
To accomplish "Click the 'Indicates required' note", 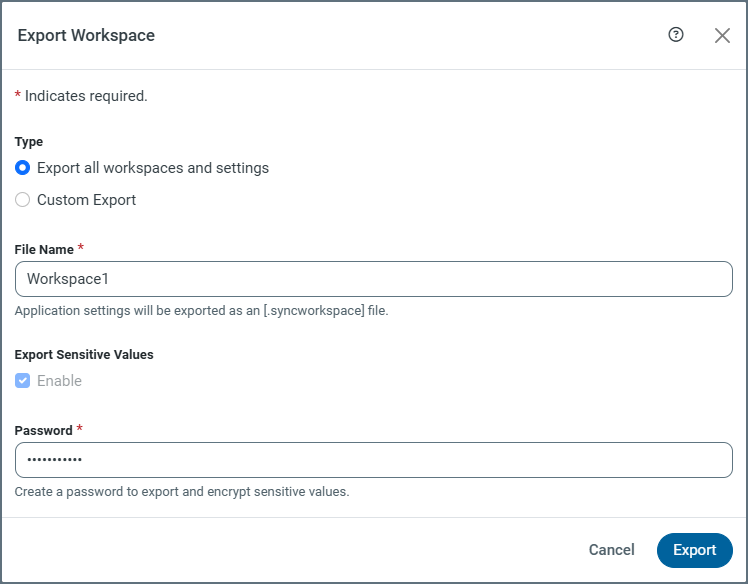I will pos(86,96).
